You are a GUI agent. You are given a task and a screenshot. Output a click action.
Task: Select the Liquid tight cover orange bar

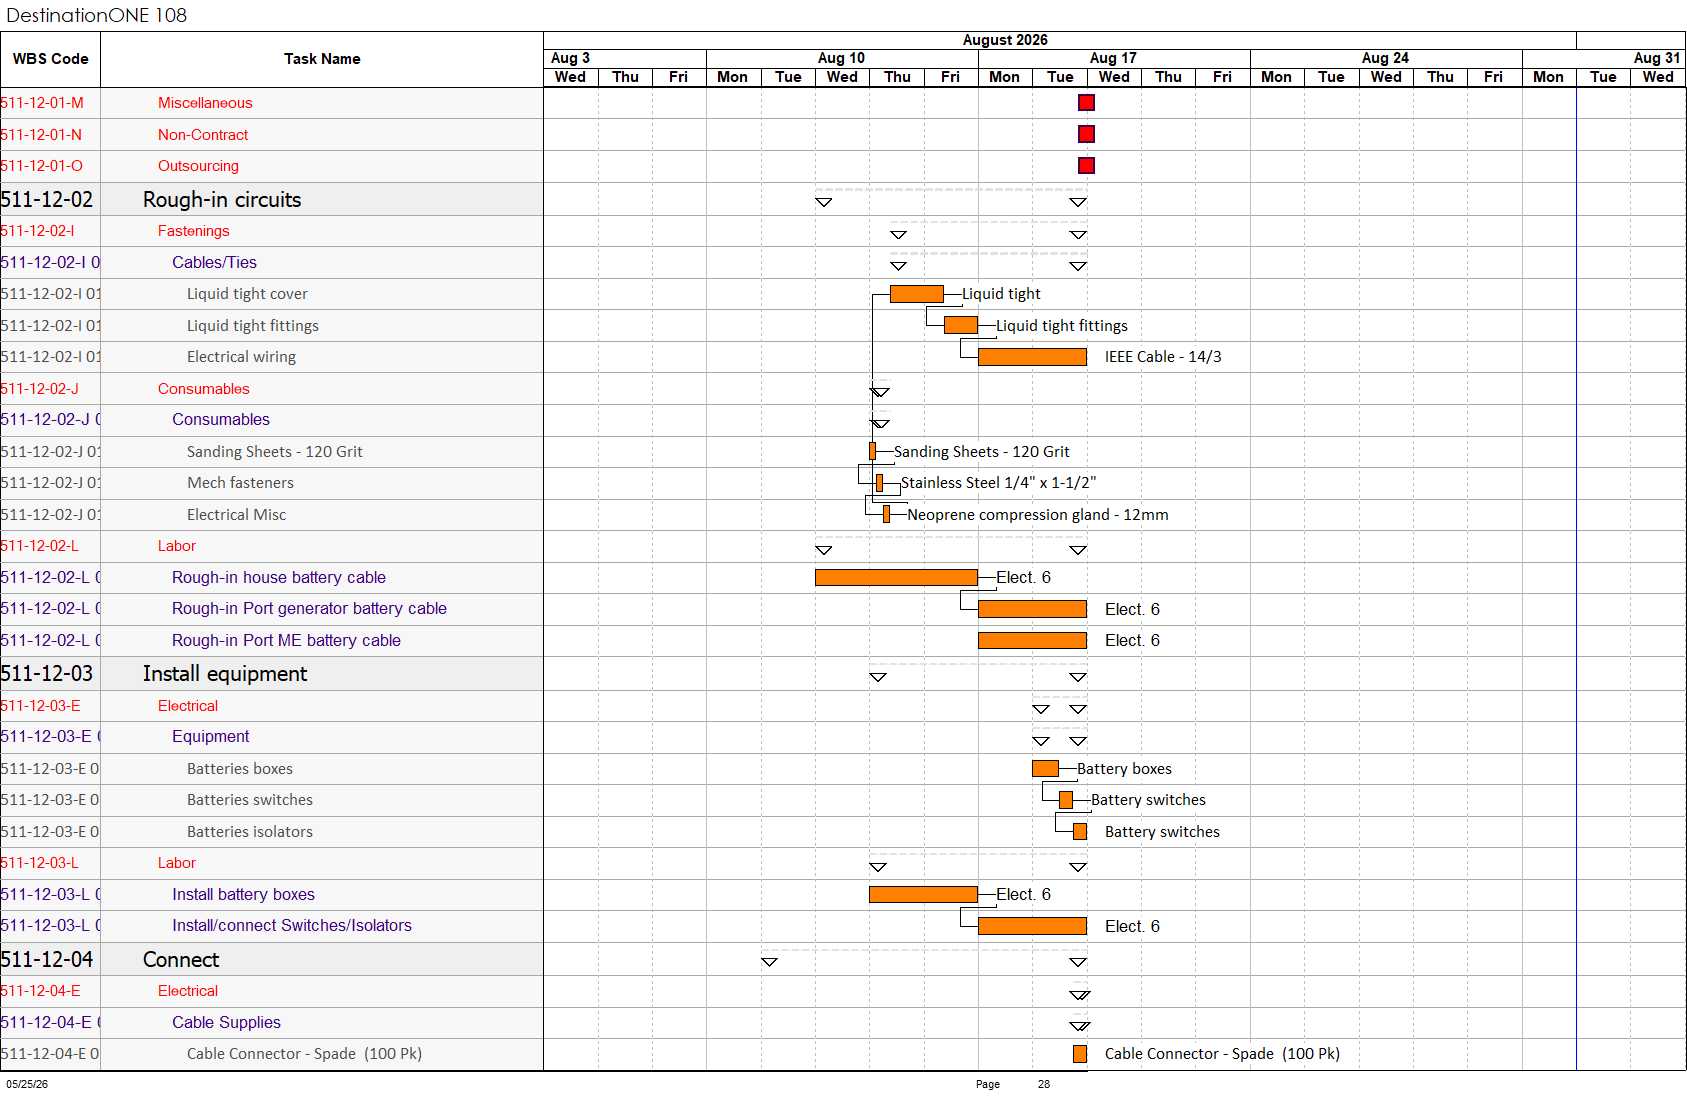tap(916, 293)
